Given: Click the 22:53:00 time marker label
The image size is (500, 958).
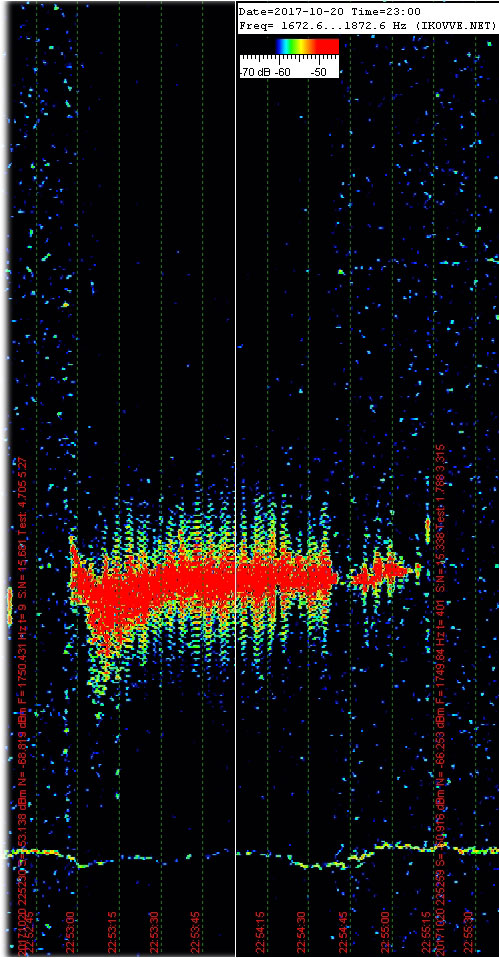Looking at the screenshot, I should pyautogui.click(x=72, y=932).
